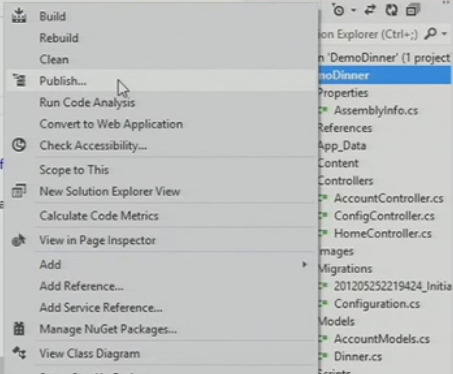
Task: Click the Publish icon beside Publish...
Action: click(x=19, y=80)
